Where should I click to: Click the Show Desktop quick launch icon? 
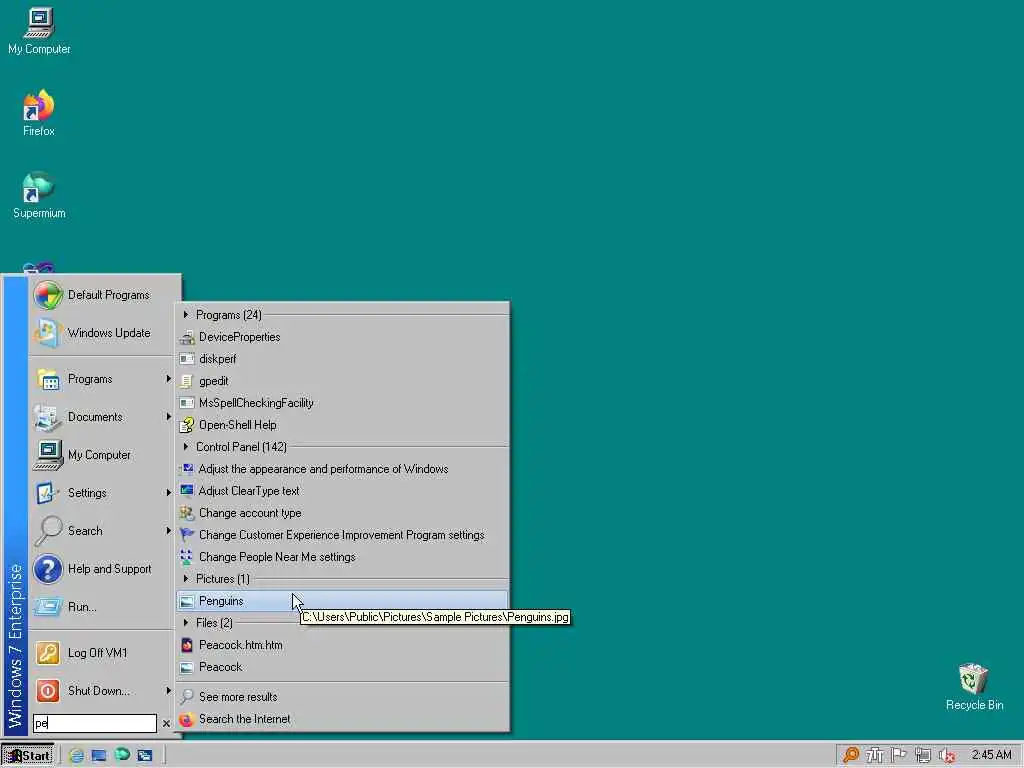(x=99, y=756)
